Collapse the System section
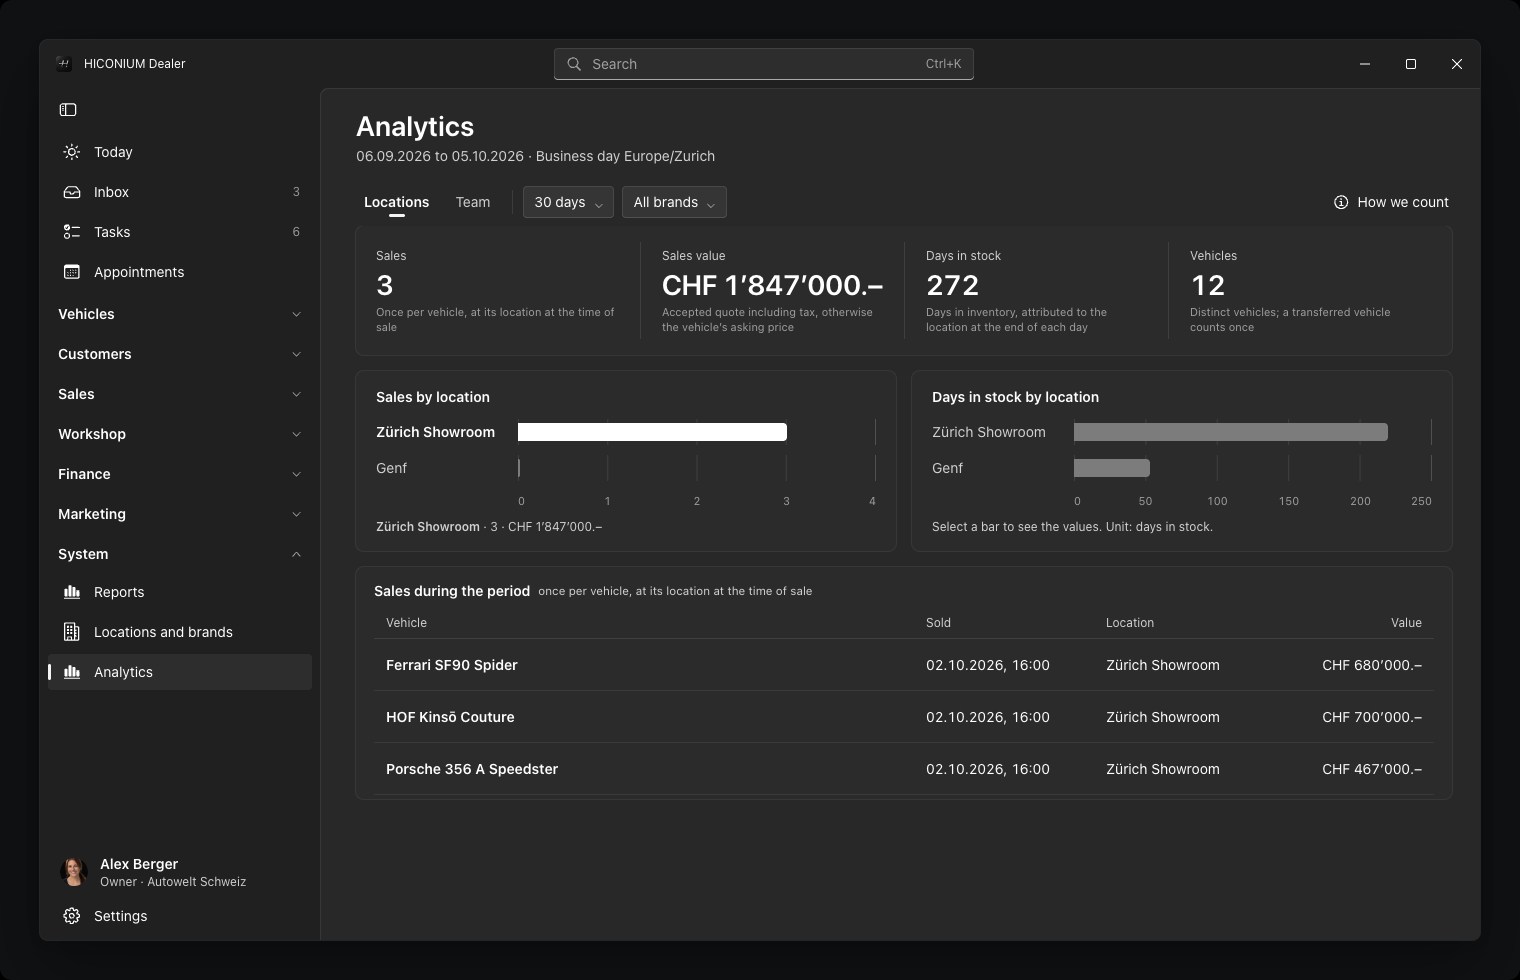Screen dimensions: 1520x980 pyautogui.click(x=180, y=554)
